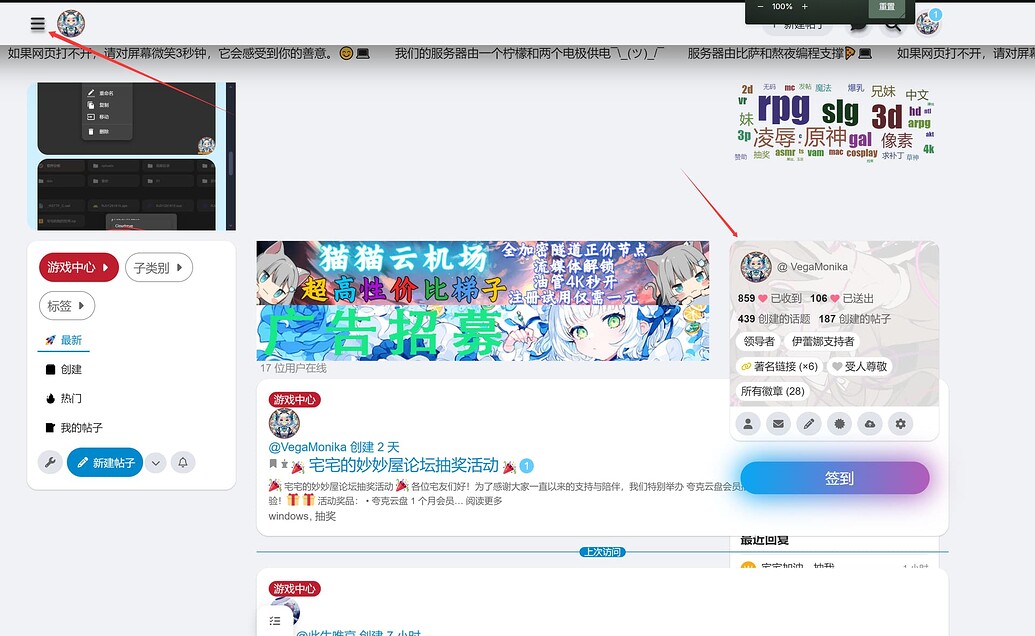Click the plus zoom-in button in zoom popup
The height and width of the screenshot is (636, 1035).
(x=805, y=6)
